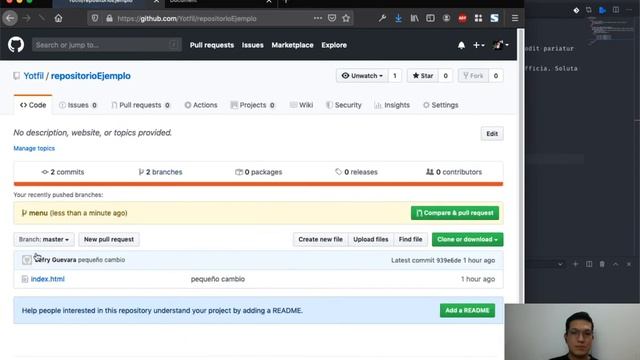640x360 pixels.
Task: Open the Insights tab
Action: click(x=392, y=105)
